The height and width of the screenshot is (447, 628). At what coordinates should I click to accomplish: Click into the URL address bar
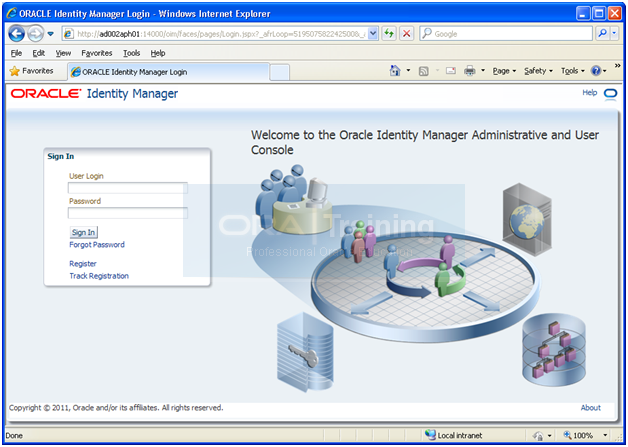[214, 34]
